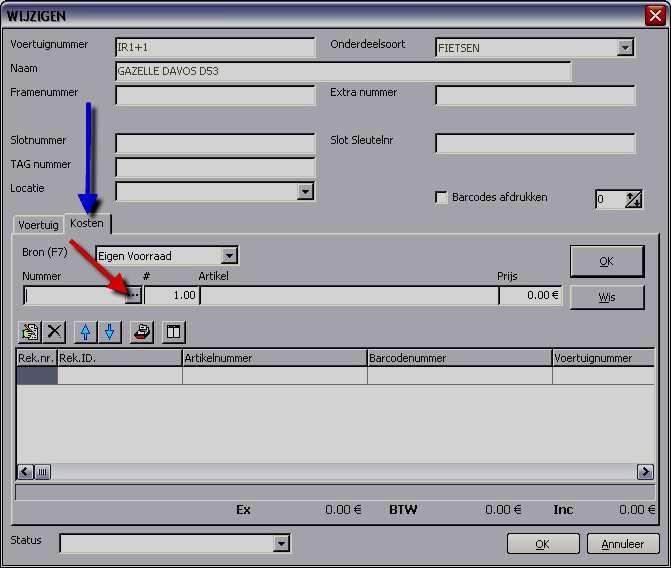Select the Kosten tab
The height and width of the screenshot is (568, 671).
point(87,223)
